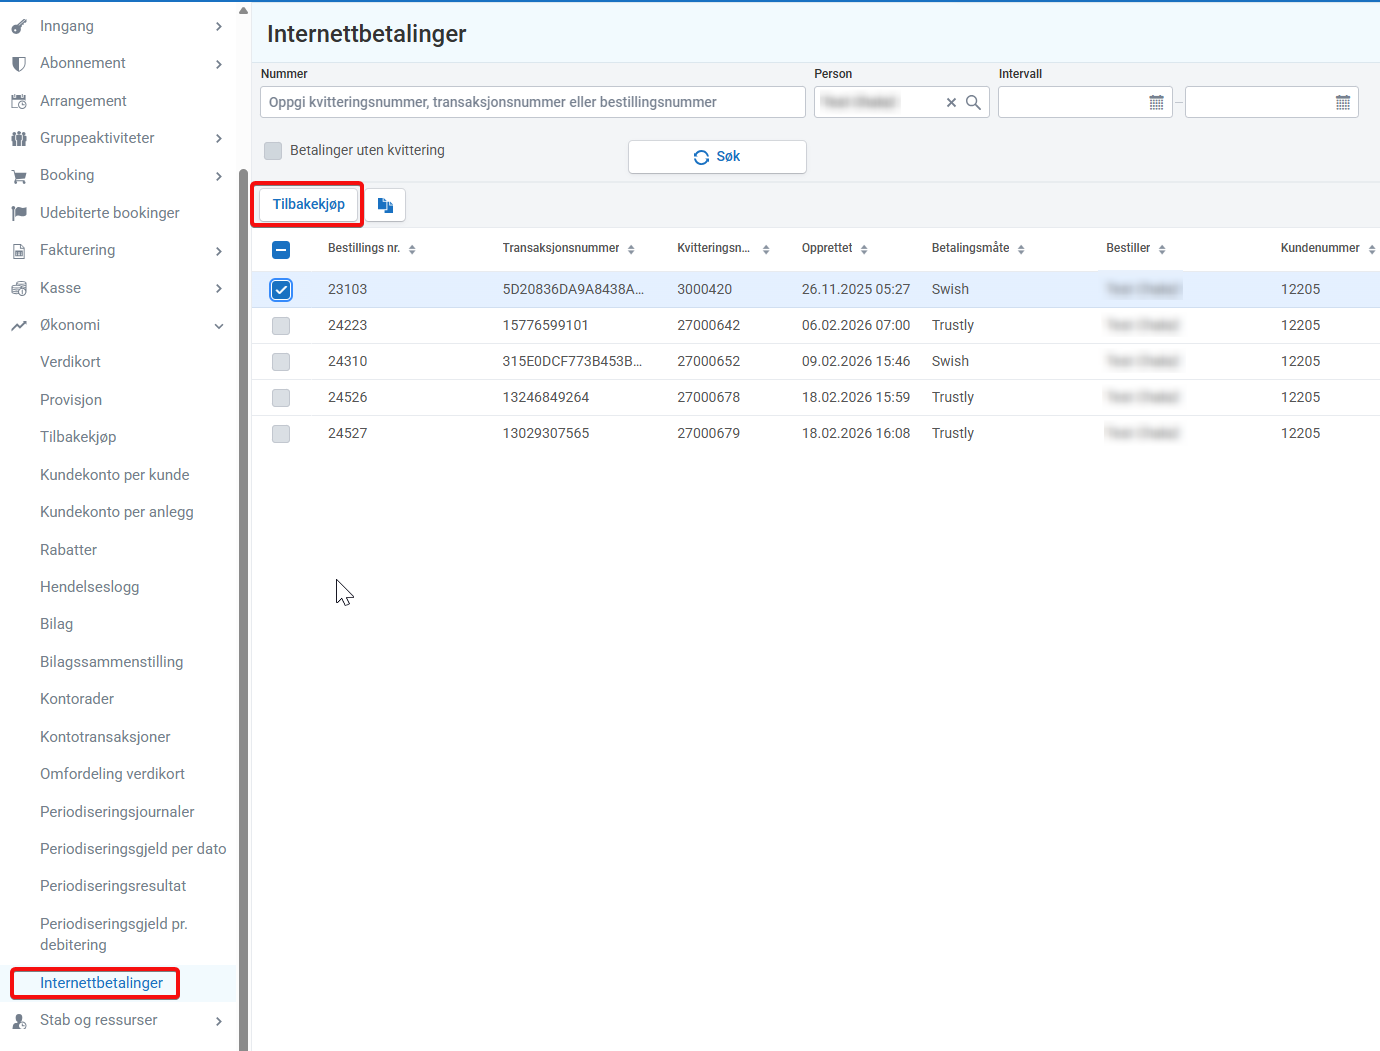This screenshot has height=1051, width=1380.
Task: Click the magnifier icon in Person field
Action: point(973,103)
